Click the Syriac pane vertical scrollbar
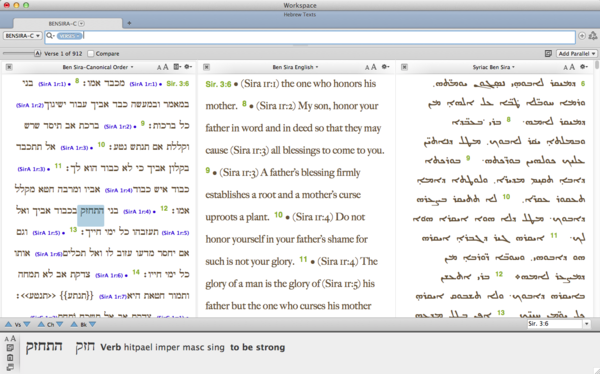 [x=597, y=189]
